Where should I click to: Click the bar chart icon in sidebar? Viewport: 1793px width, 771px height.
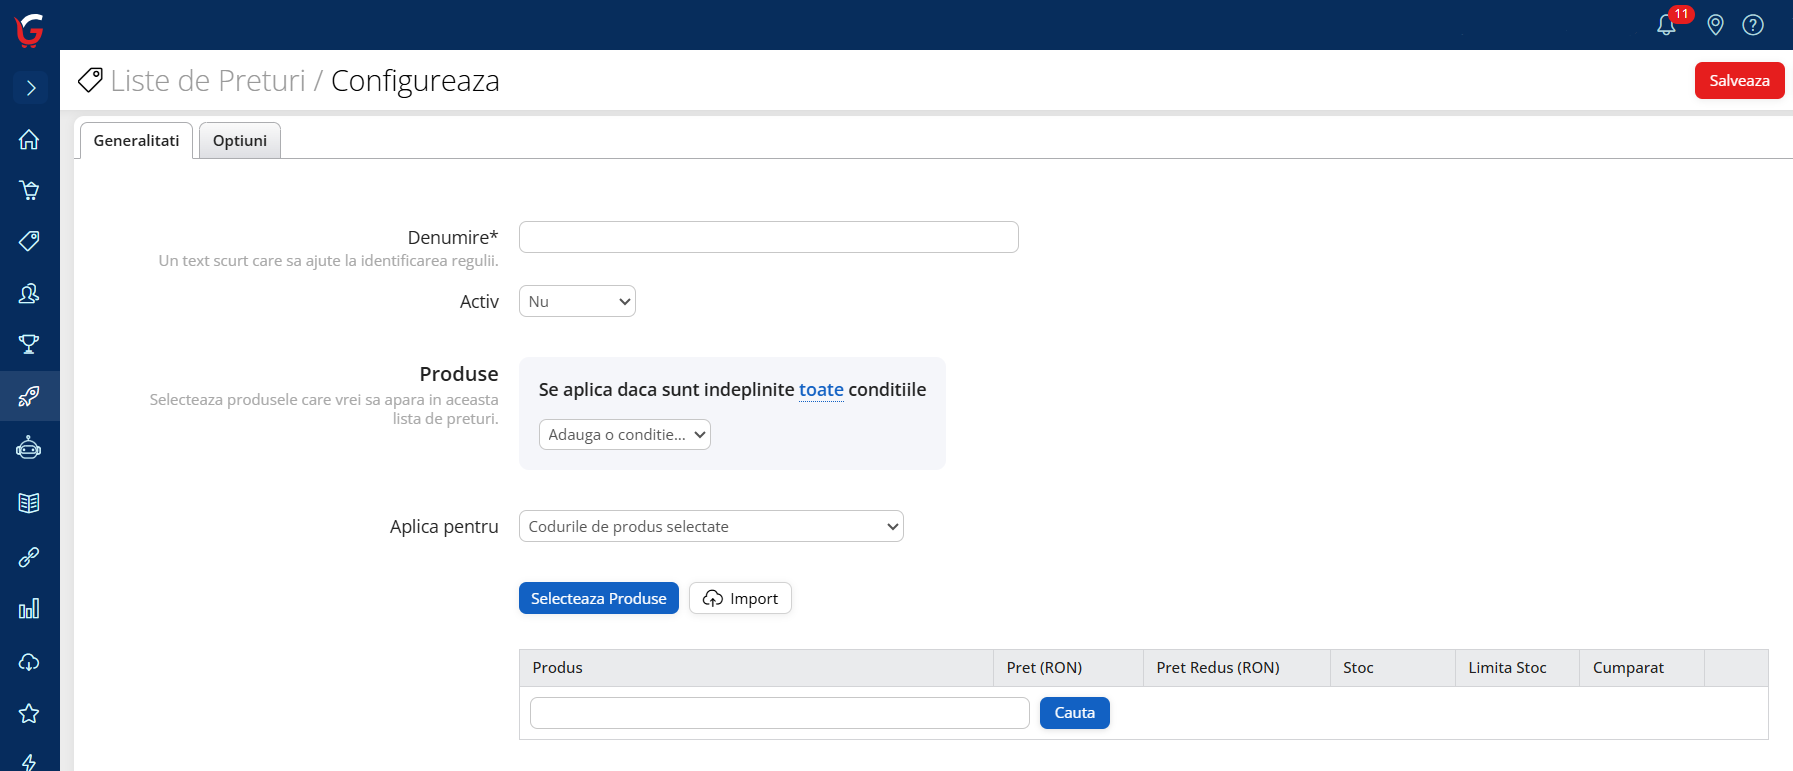[29, 609]
